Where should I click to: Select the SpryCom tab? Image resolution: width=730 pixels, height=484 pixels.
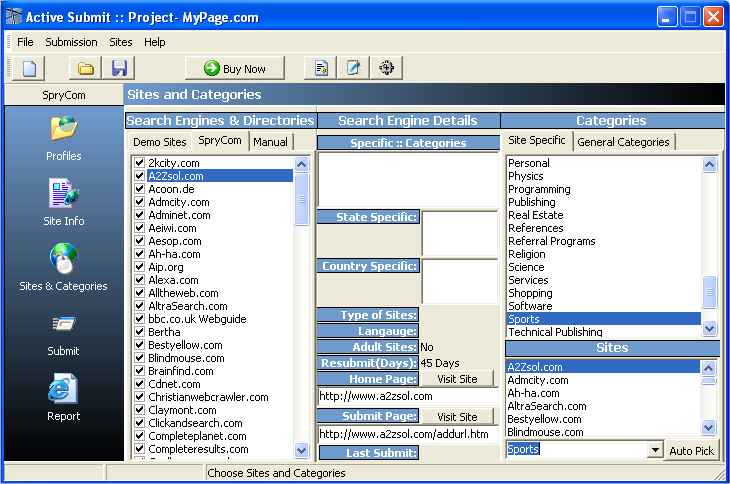[x=220, y=141]
